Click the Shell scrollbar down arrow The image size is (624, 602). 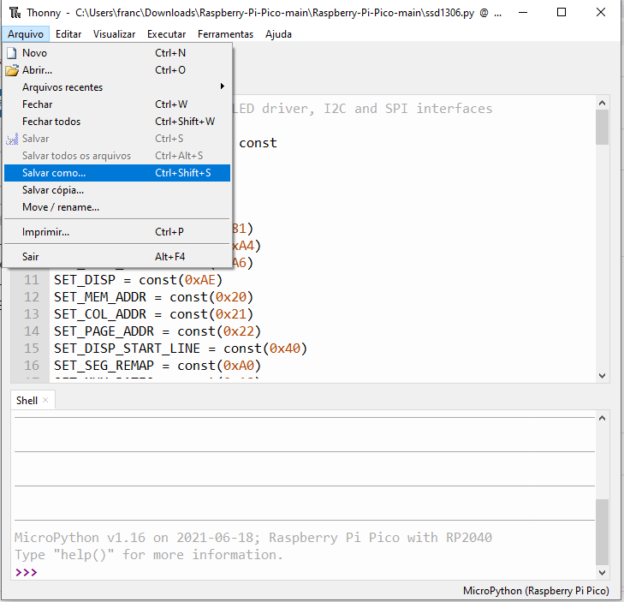click(x=602, y=573)
